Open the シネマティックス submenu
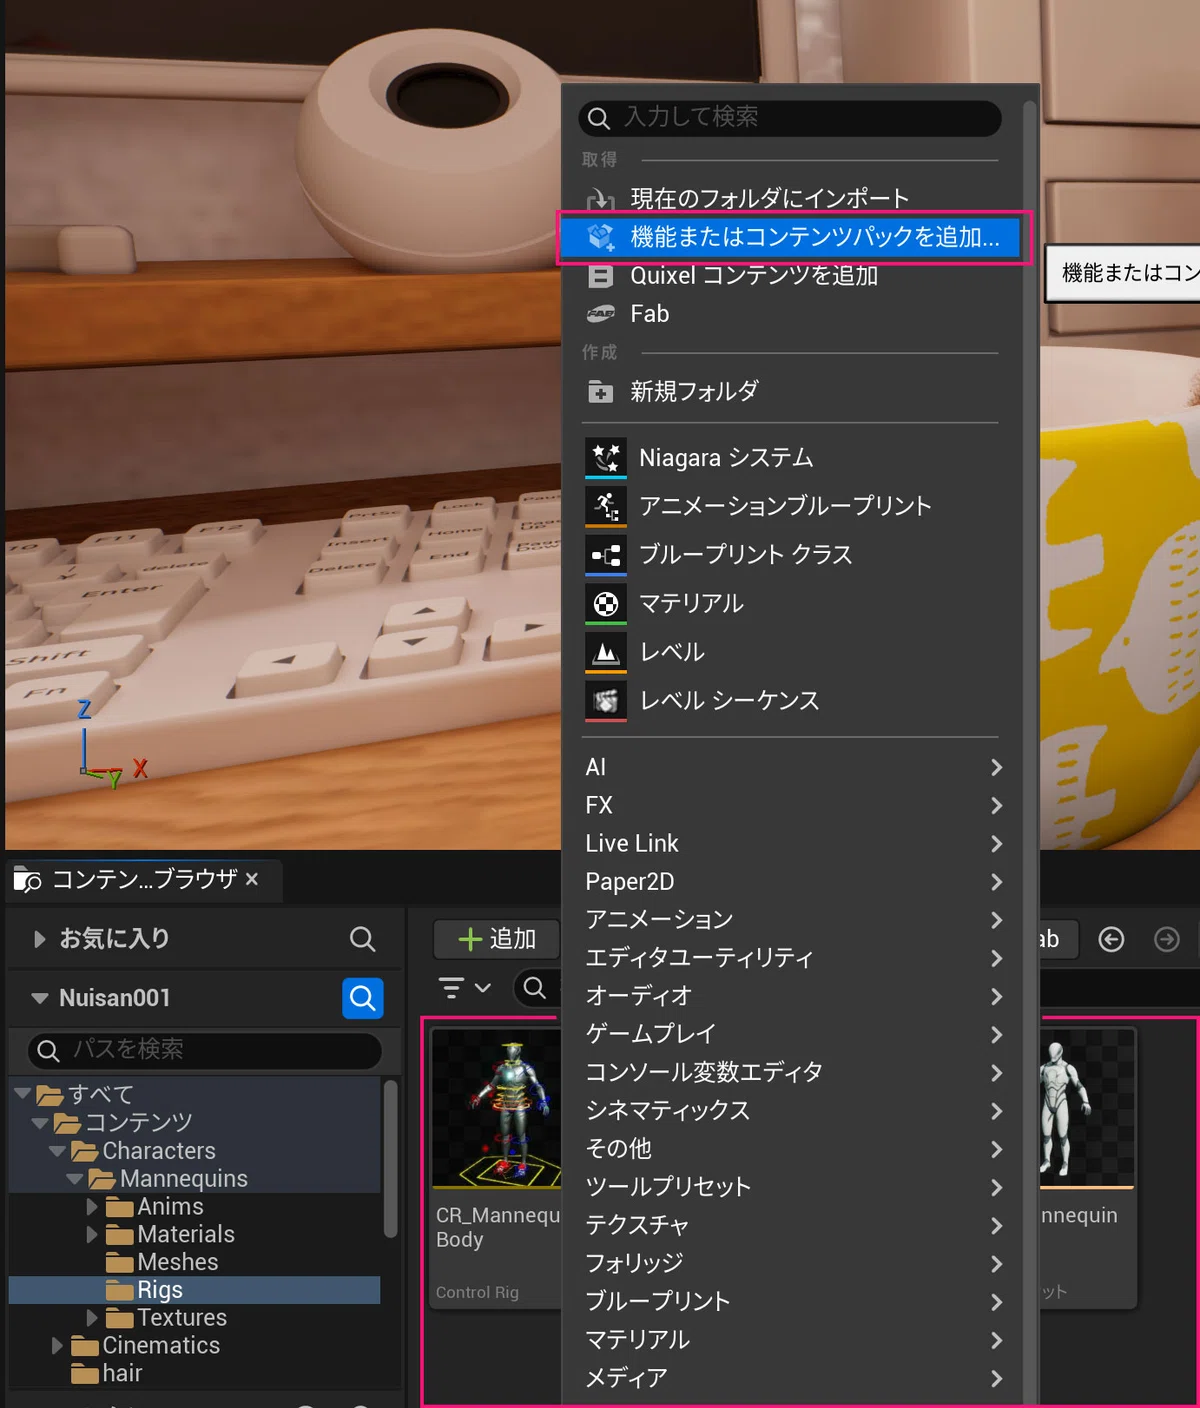 click(x=792, y=1111)
